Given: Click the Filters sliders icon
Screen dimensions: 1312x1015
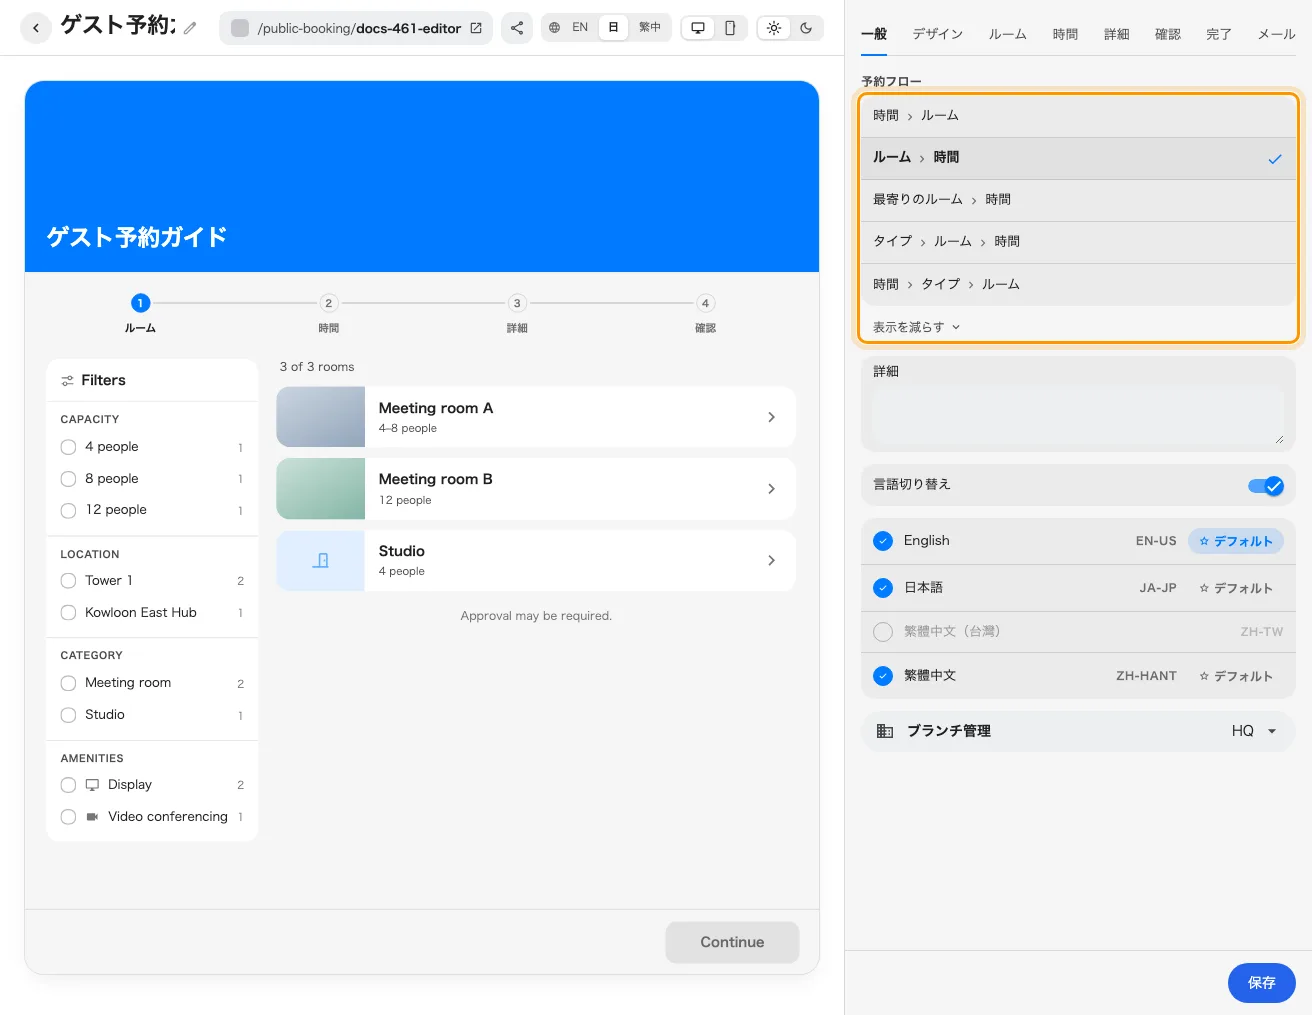Looking at the screenshot, I should click(x=67, y=381).
